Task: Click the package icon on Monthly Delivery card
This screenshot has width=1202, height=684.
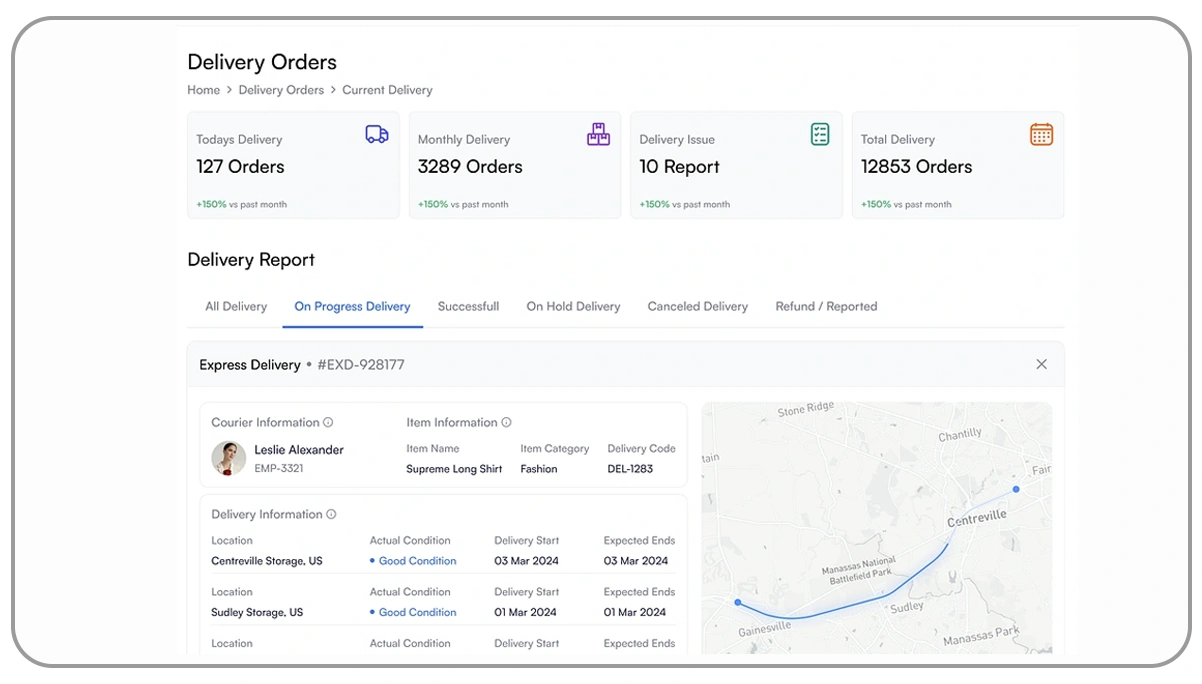Action: pos(597,133)
